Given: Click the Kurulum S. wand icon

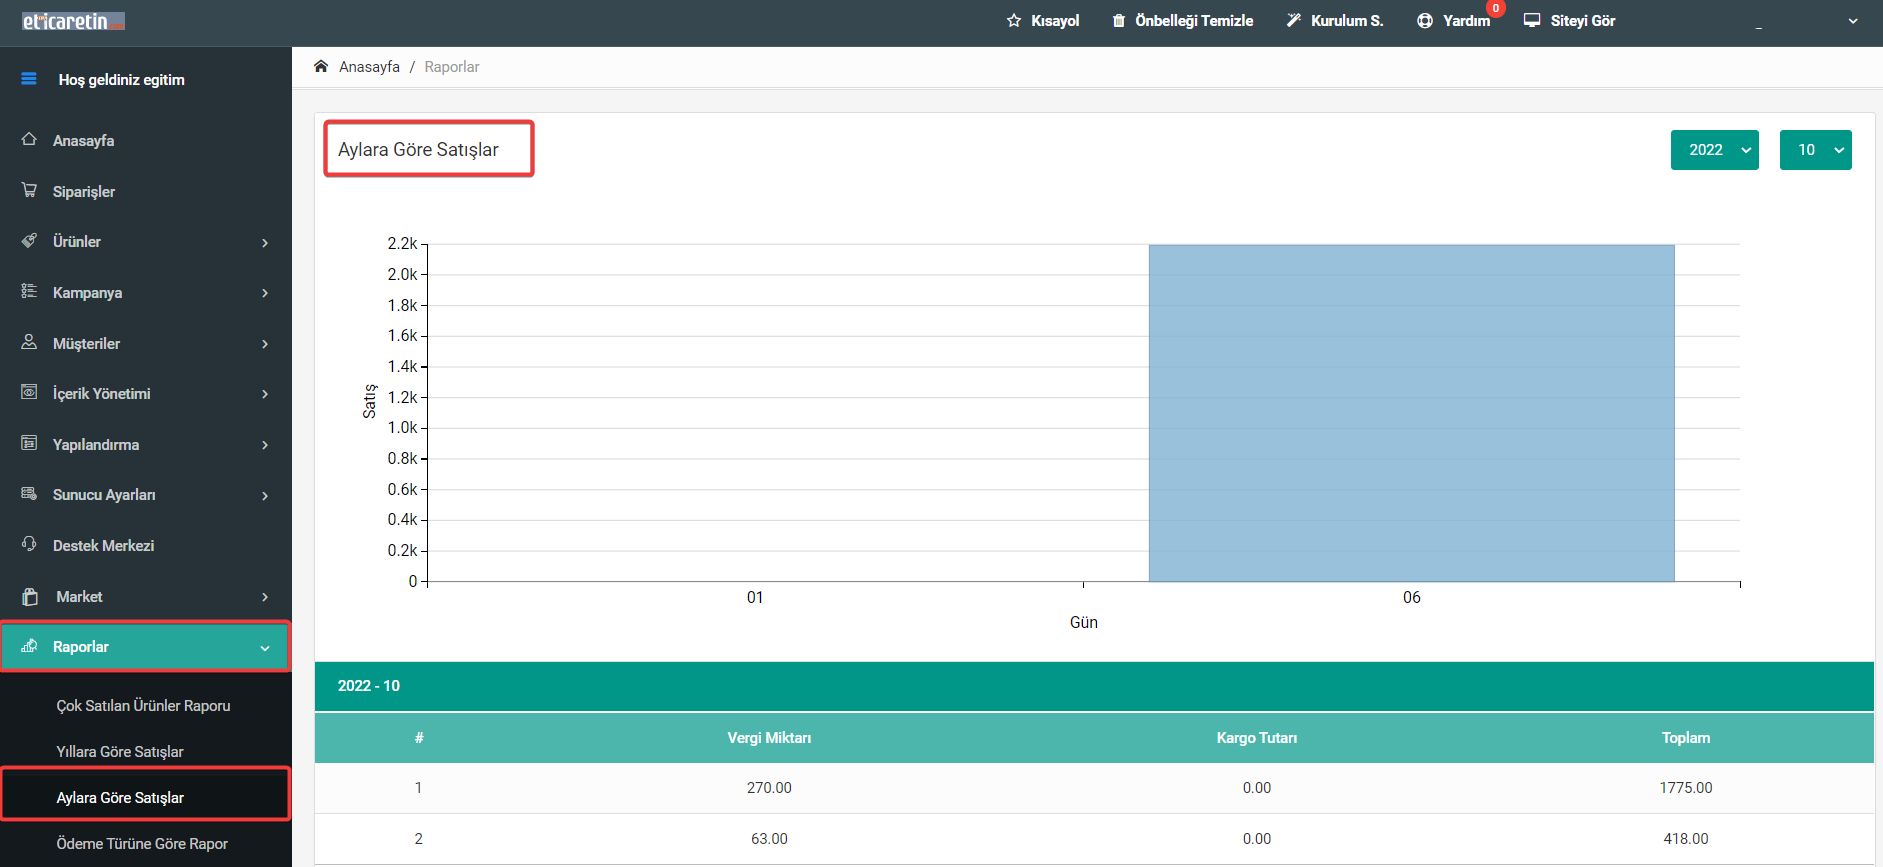Looking at the screenshot, I should click(x=1294, y=20).
